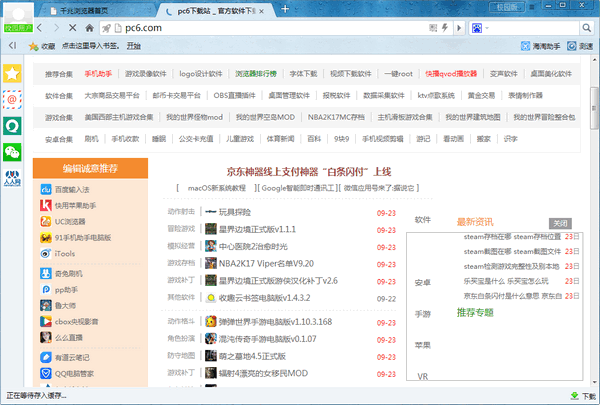
Task: Go to the home page icon
Action: click(90, 28)
